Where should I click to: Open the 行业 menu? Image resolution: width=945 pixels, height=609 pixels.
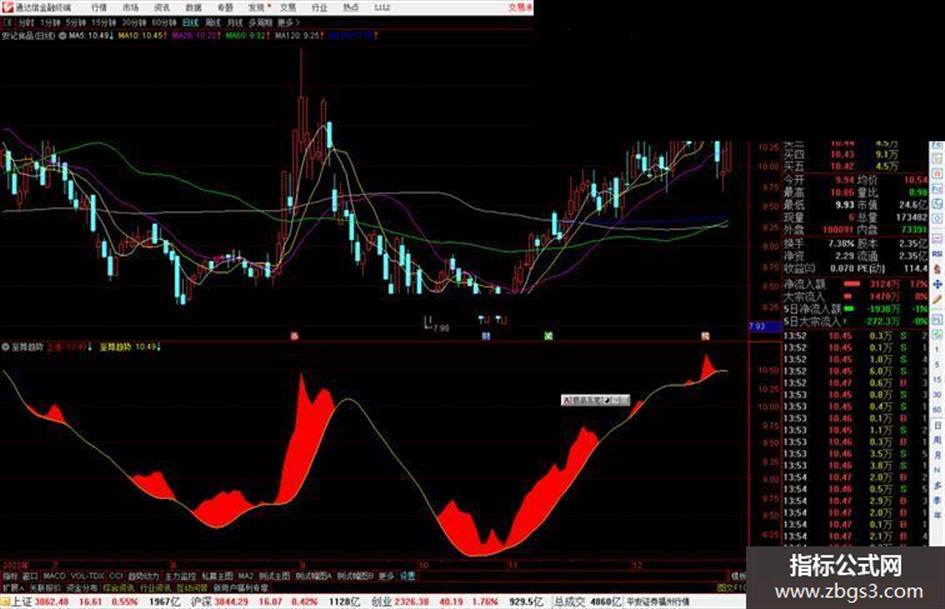(319, 8)
